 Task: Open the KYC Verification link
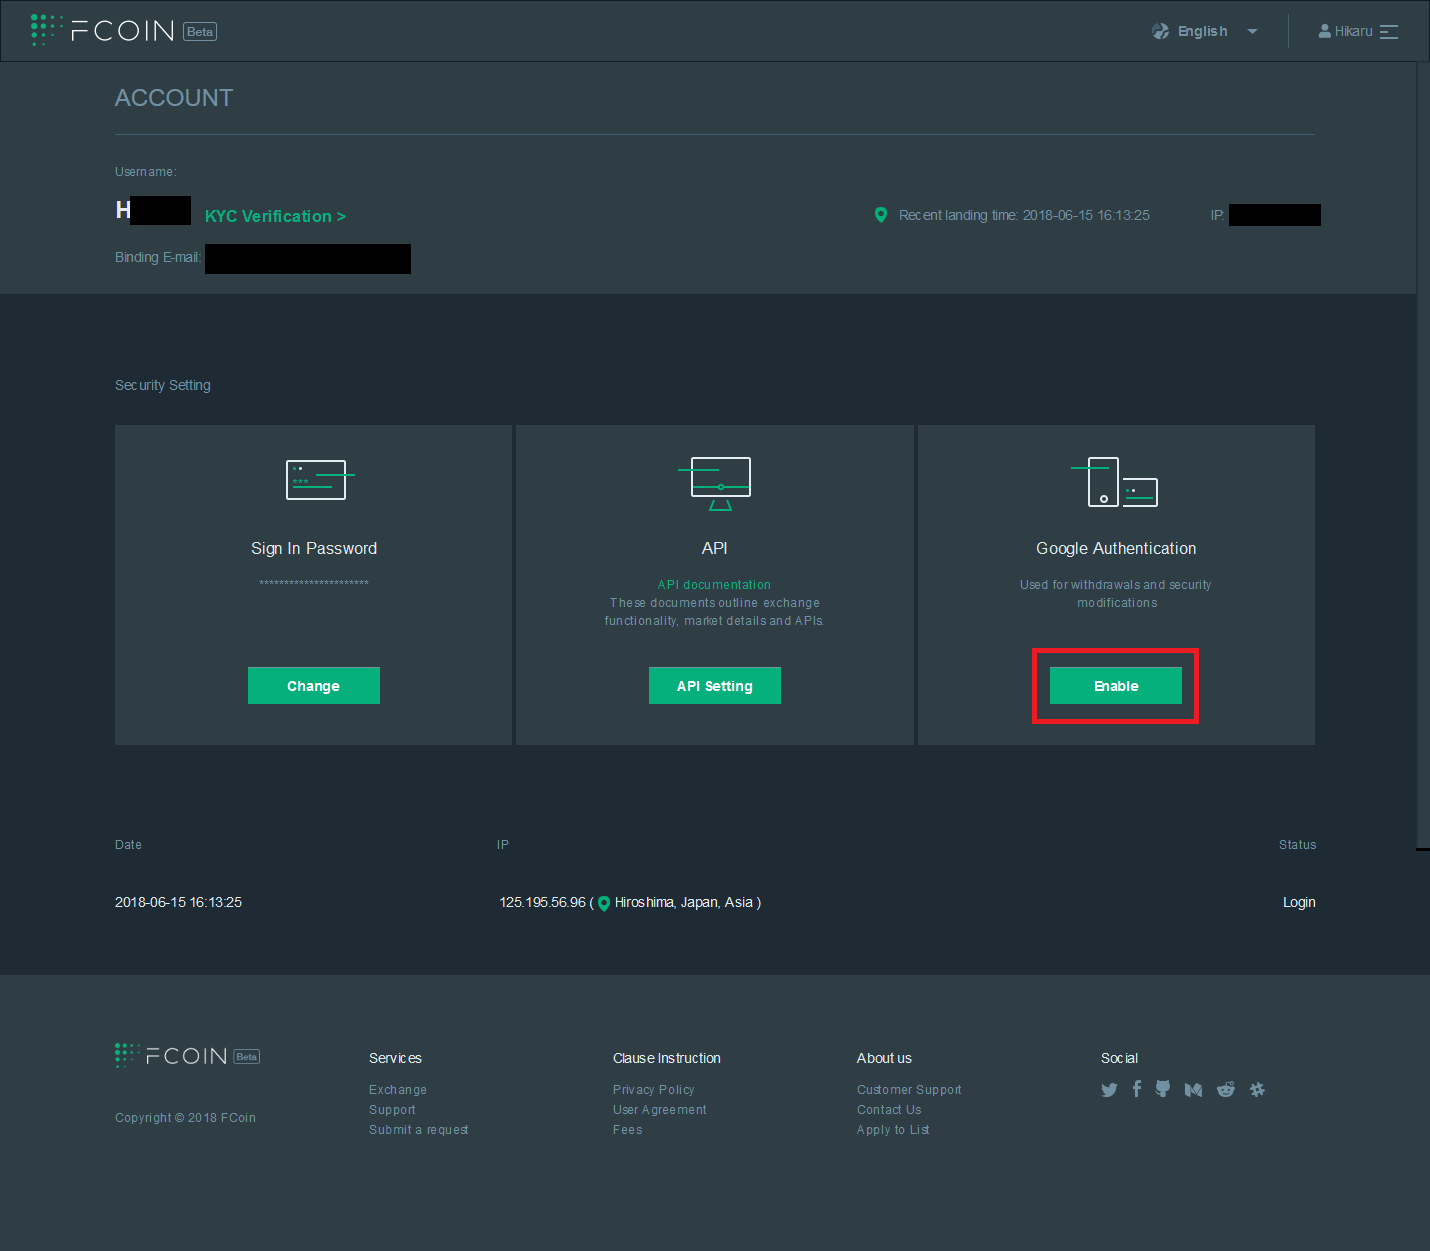275,216
